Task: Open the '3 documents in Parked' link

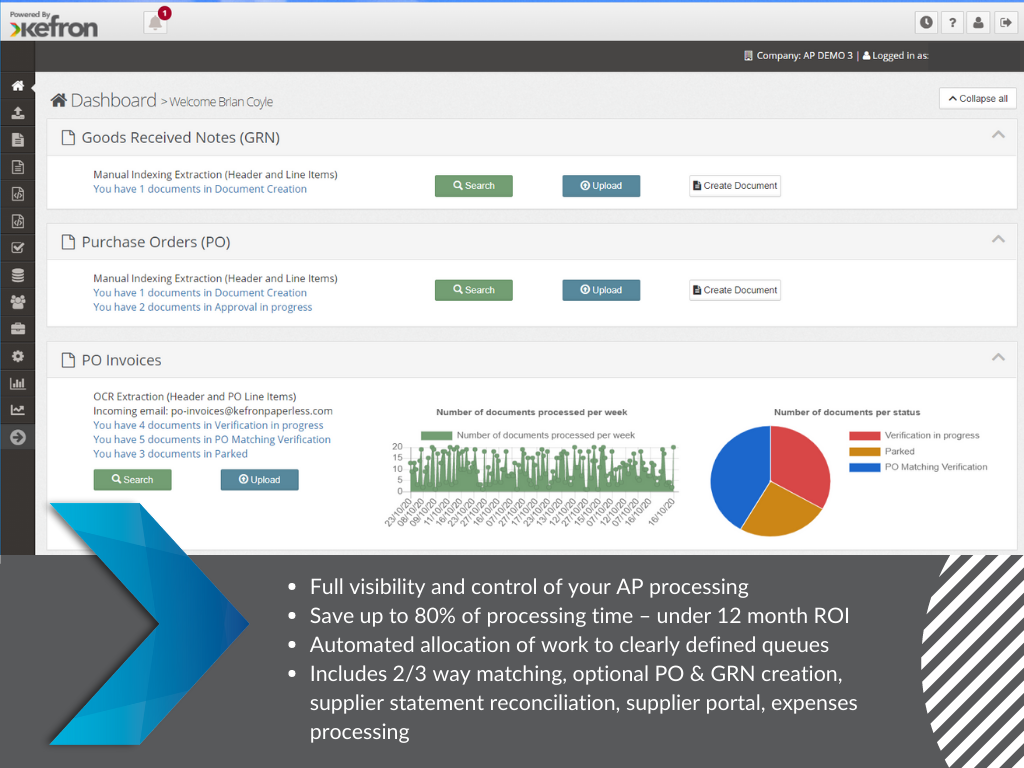Action: pyautogui.click(x=170, y=453)
